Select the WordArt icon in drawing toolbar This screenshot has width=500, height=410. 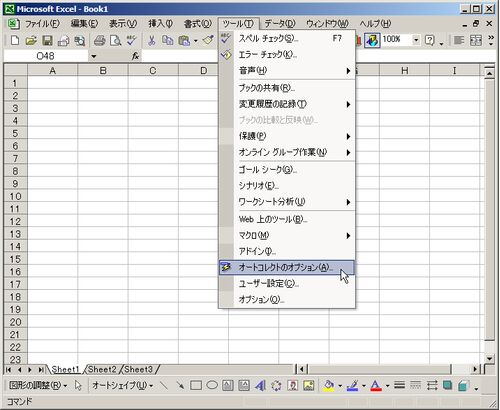click(x=260, y=386)
